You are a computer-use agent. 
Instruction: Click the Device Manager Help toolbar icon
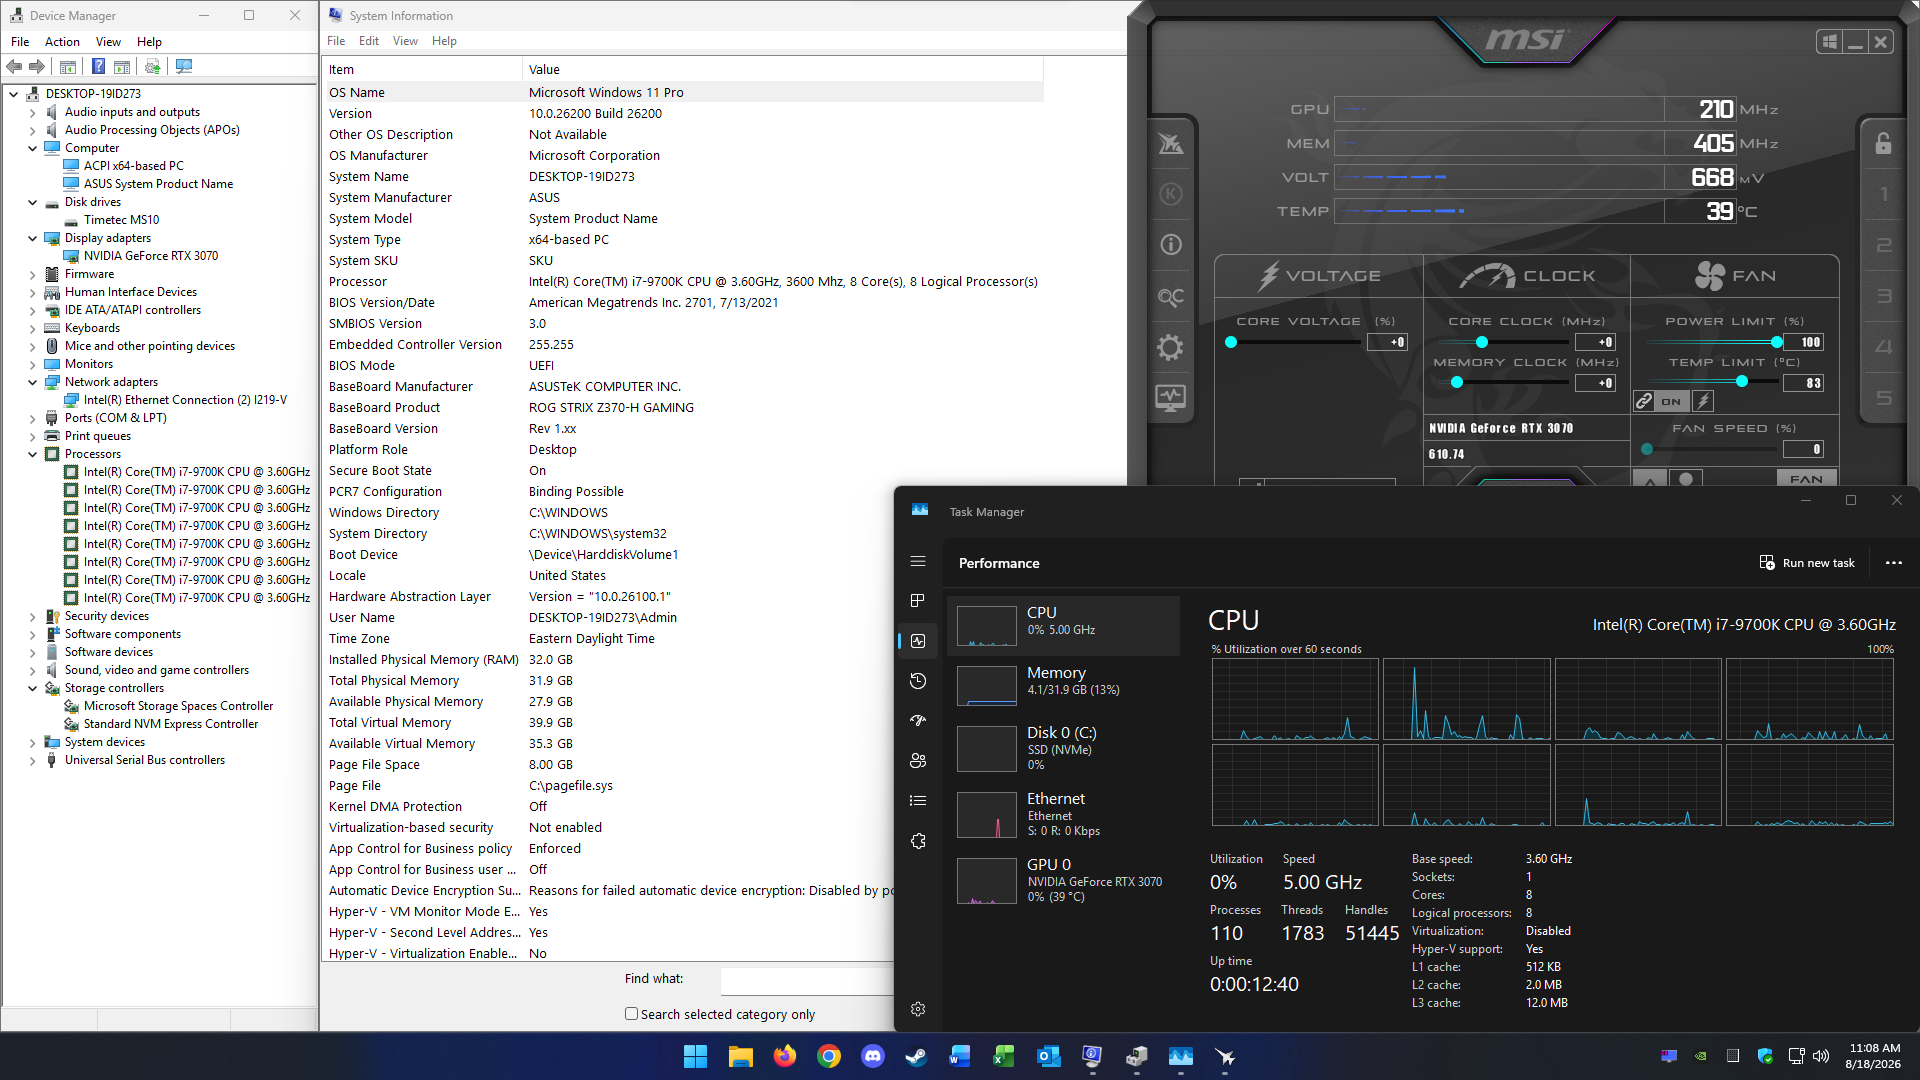pyautogui.click(x=98, y=66)
